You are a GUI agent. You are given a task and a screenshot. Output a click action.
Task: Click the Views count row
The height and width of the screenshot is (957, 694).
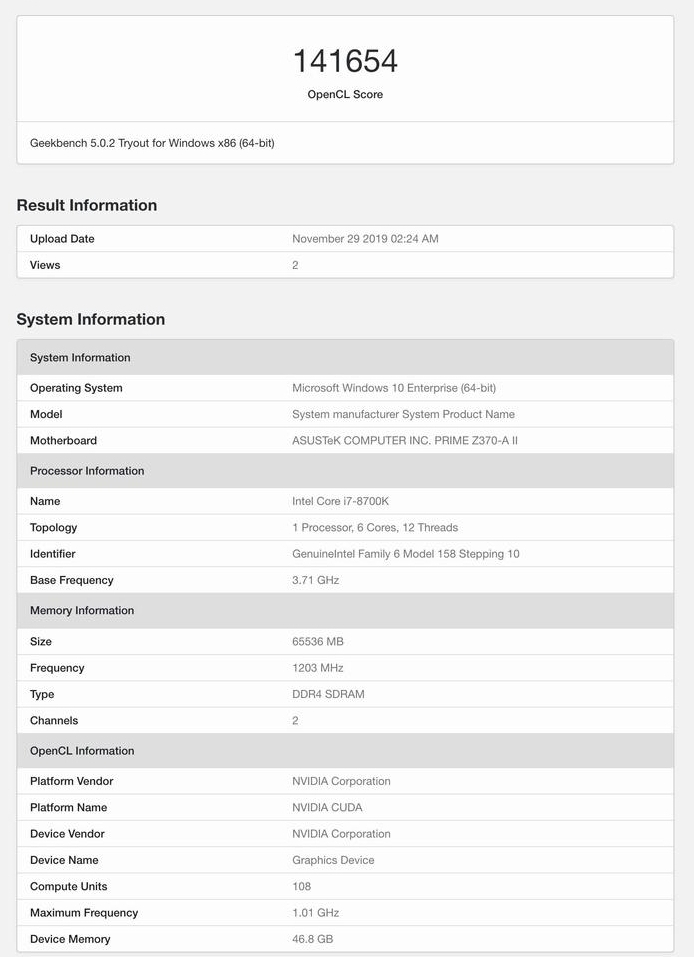pyautogui.click(x=345, y=265)
